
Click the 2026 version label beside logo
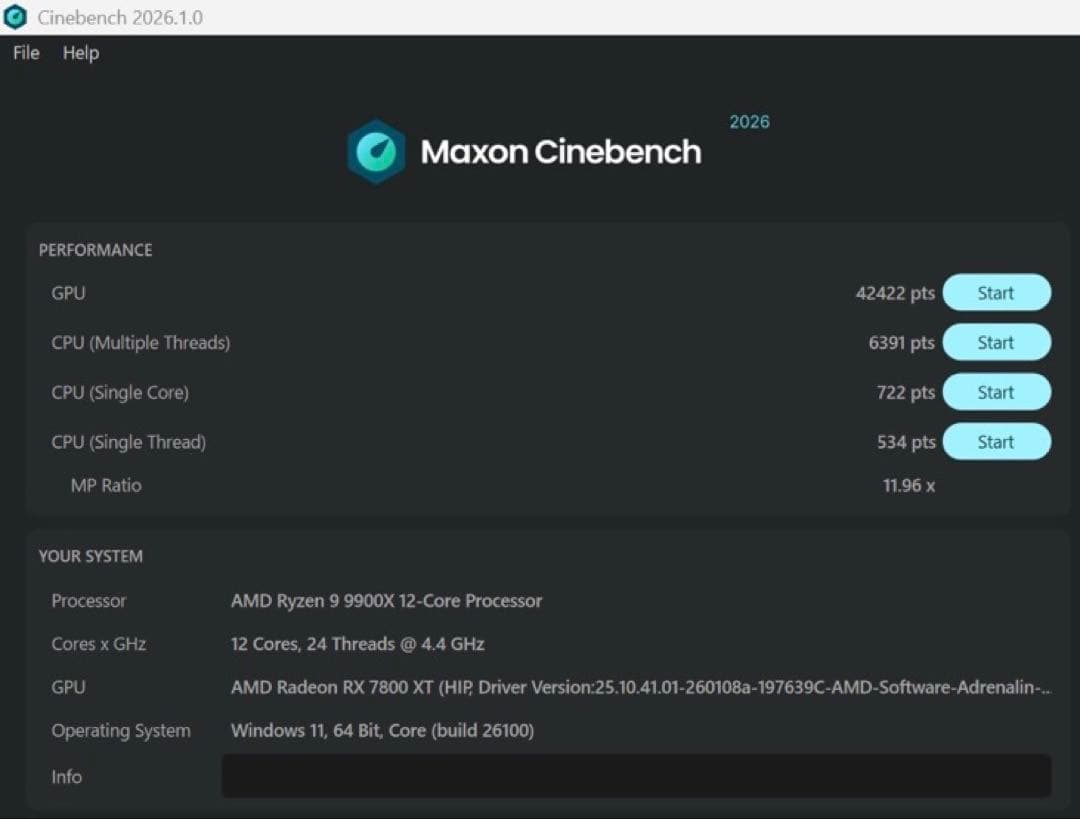[x=749, y=122]
